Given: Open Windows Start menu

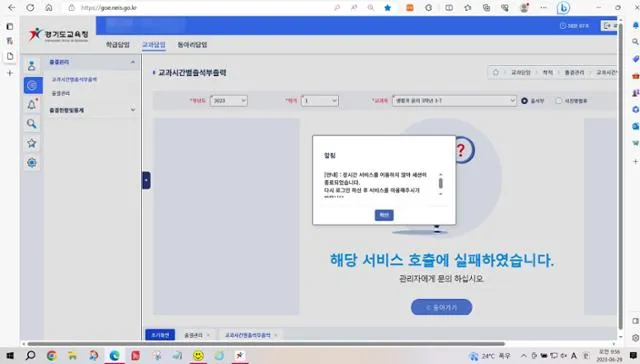Looking at the screenshot, I should tap(10, 356).
